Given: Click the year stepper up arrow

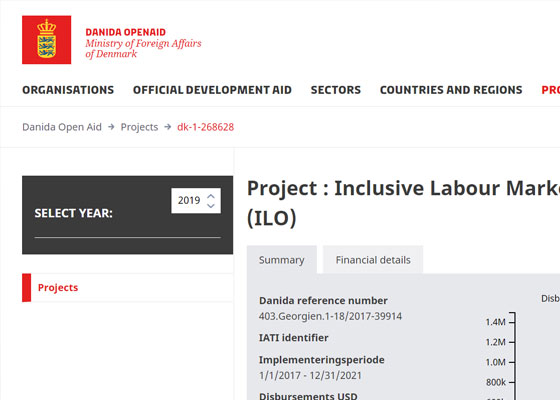Looking at the screenshot, I should pos(211,196).
